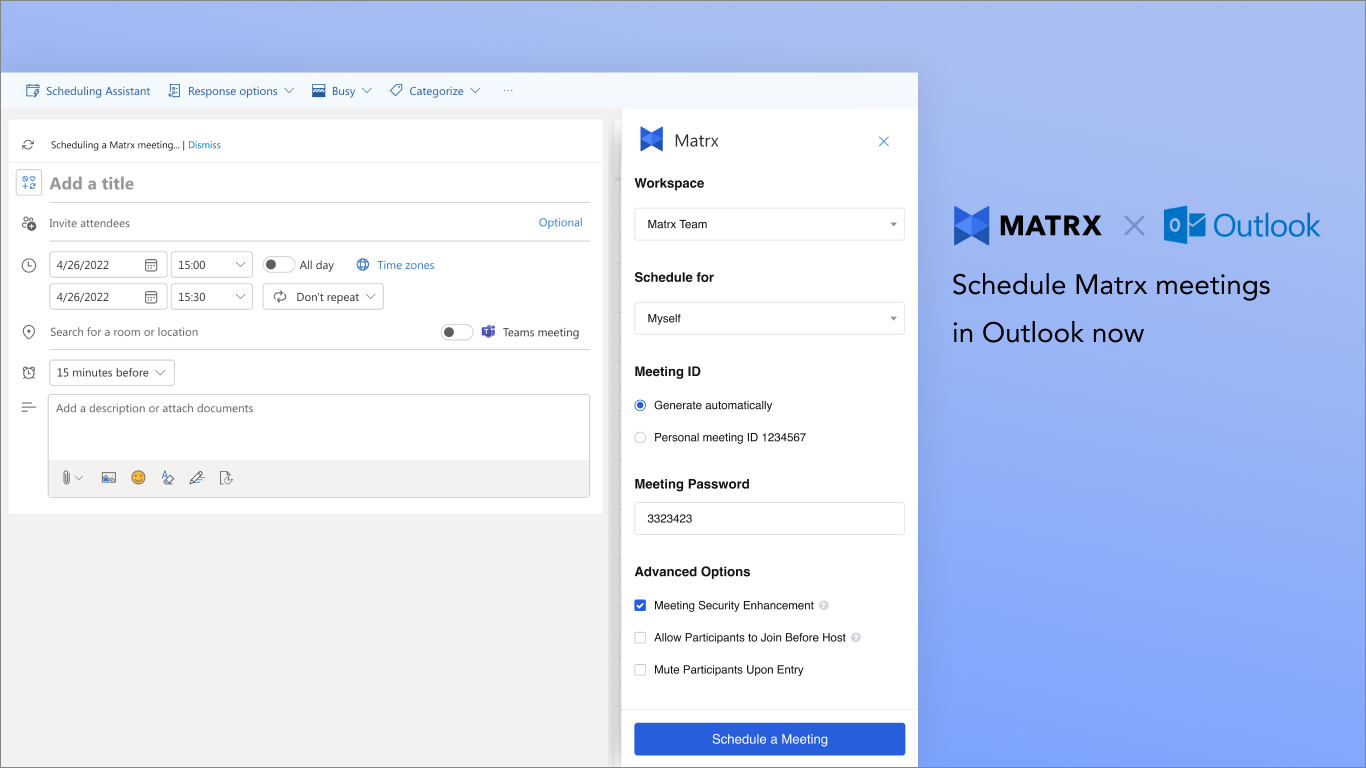Open the 15 minutes before reminder dropdown
1366x768 pixels.
(112, 373)
